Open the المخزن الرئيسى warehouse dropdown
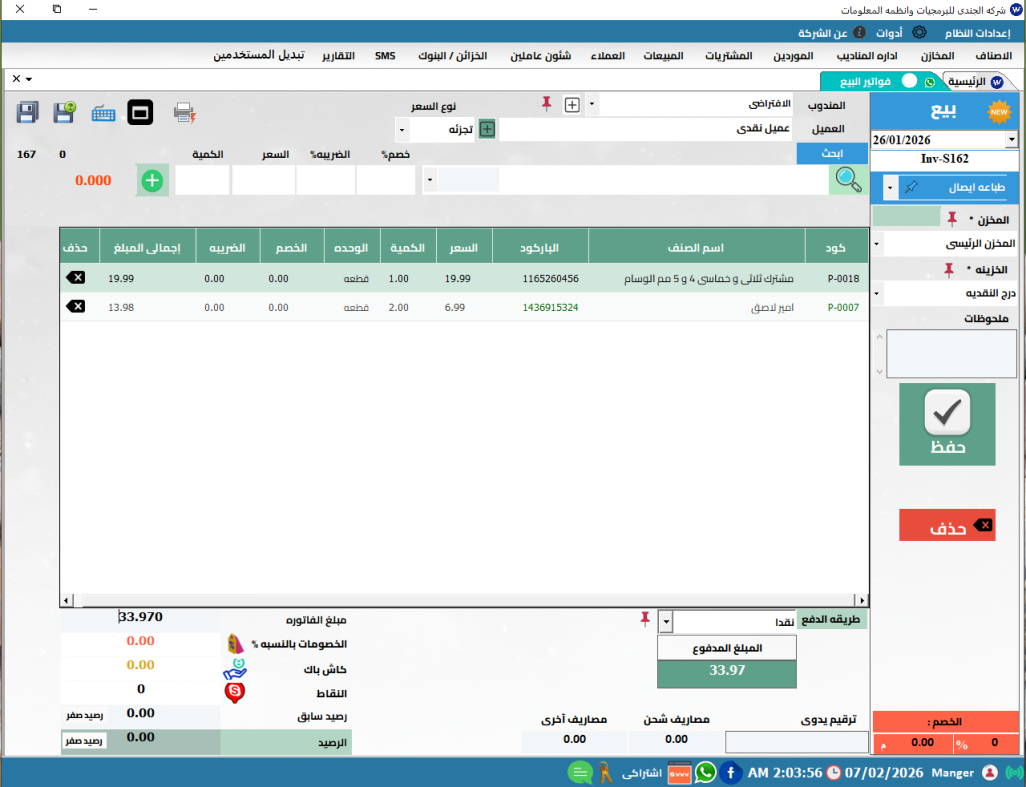This screenshot has height=787, width=1026. (x=877, y=243)
